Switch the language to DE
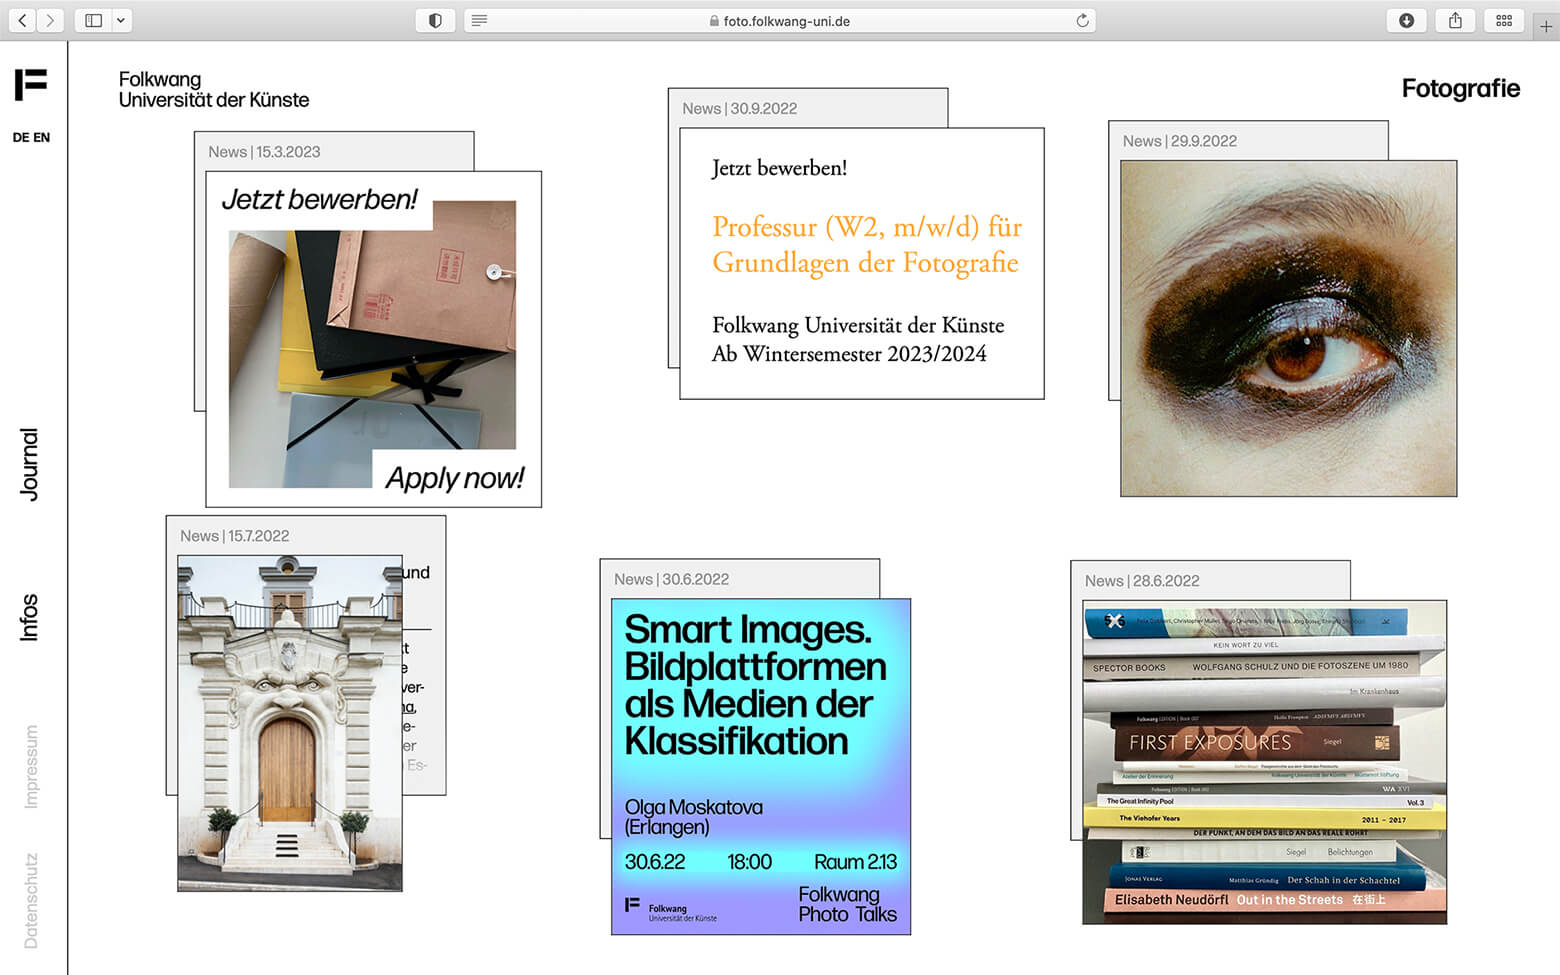Screen dimensions: 1560x975 (x=21, y=137)
